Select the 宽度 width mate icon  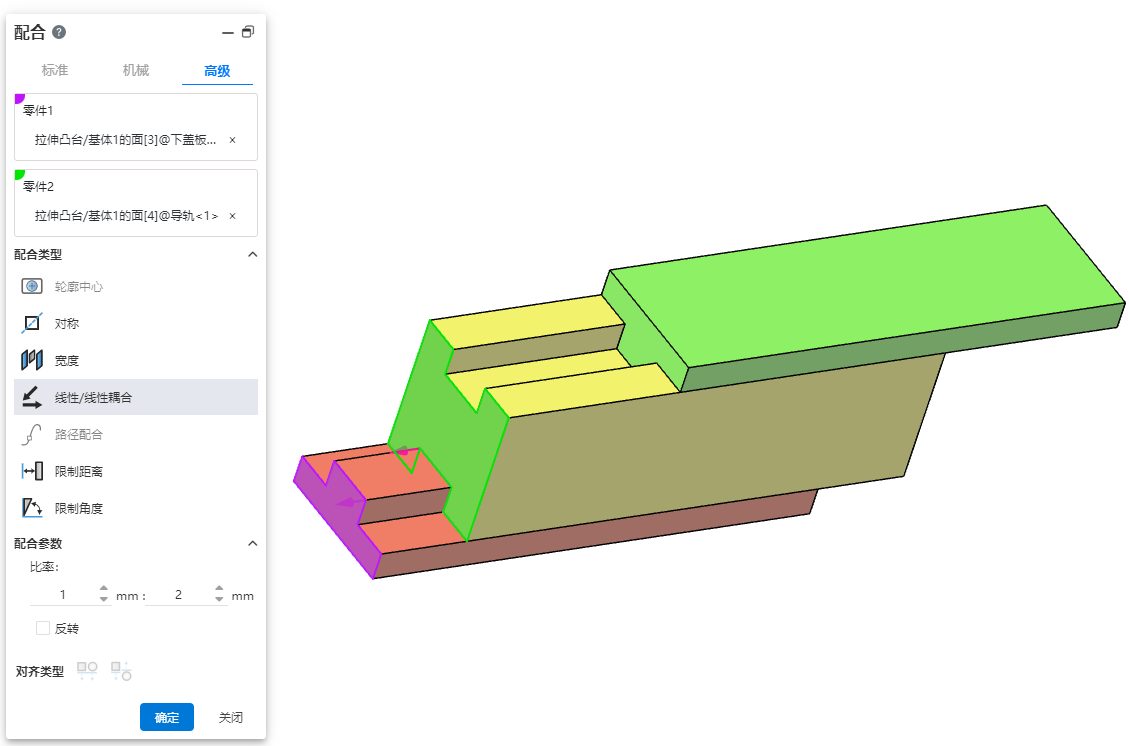click(32, 361)
